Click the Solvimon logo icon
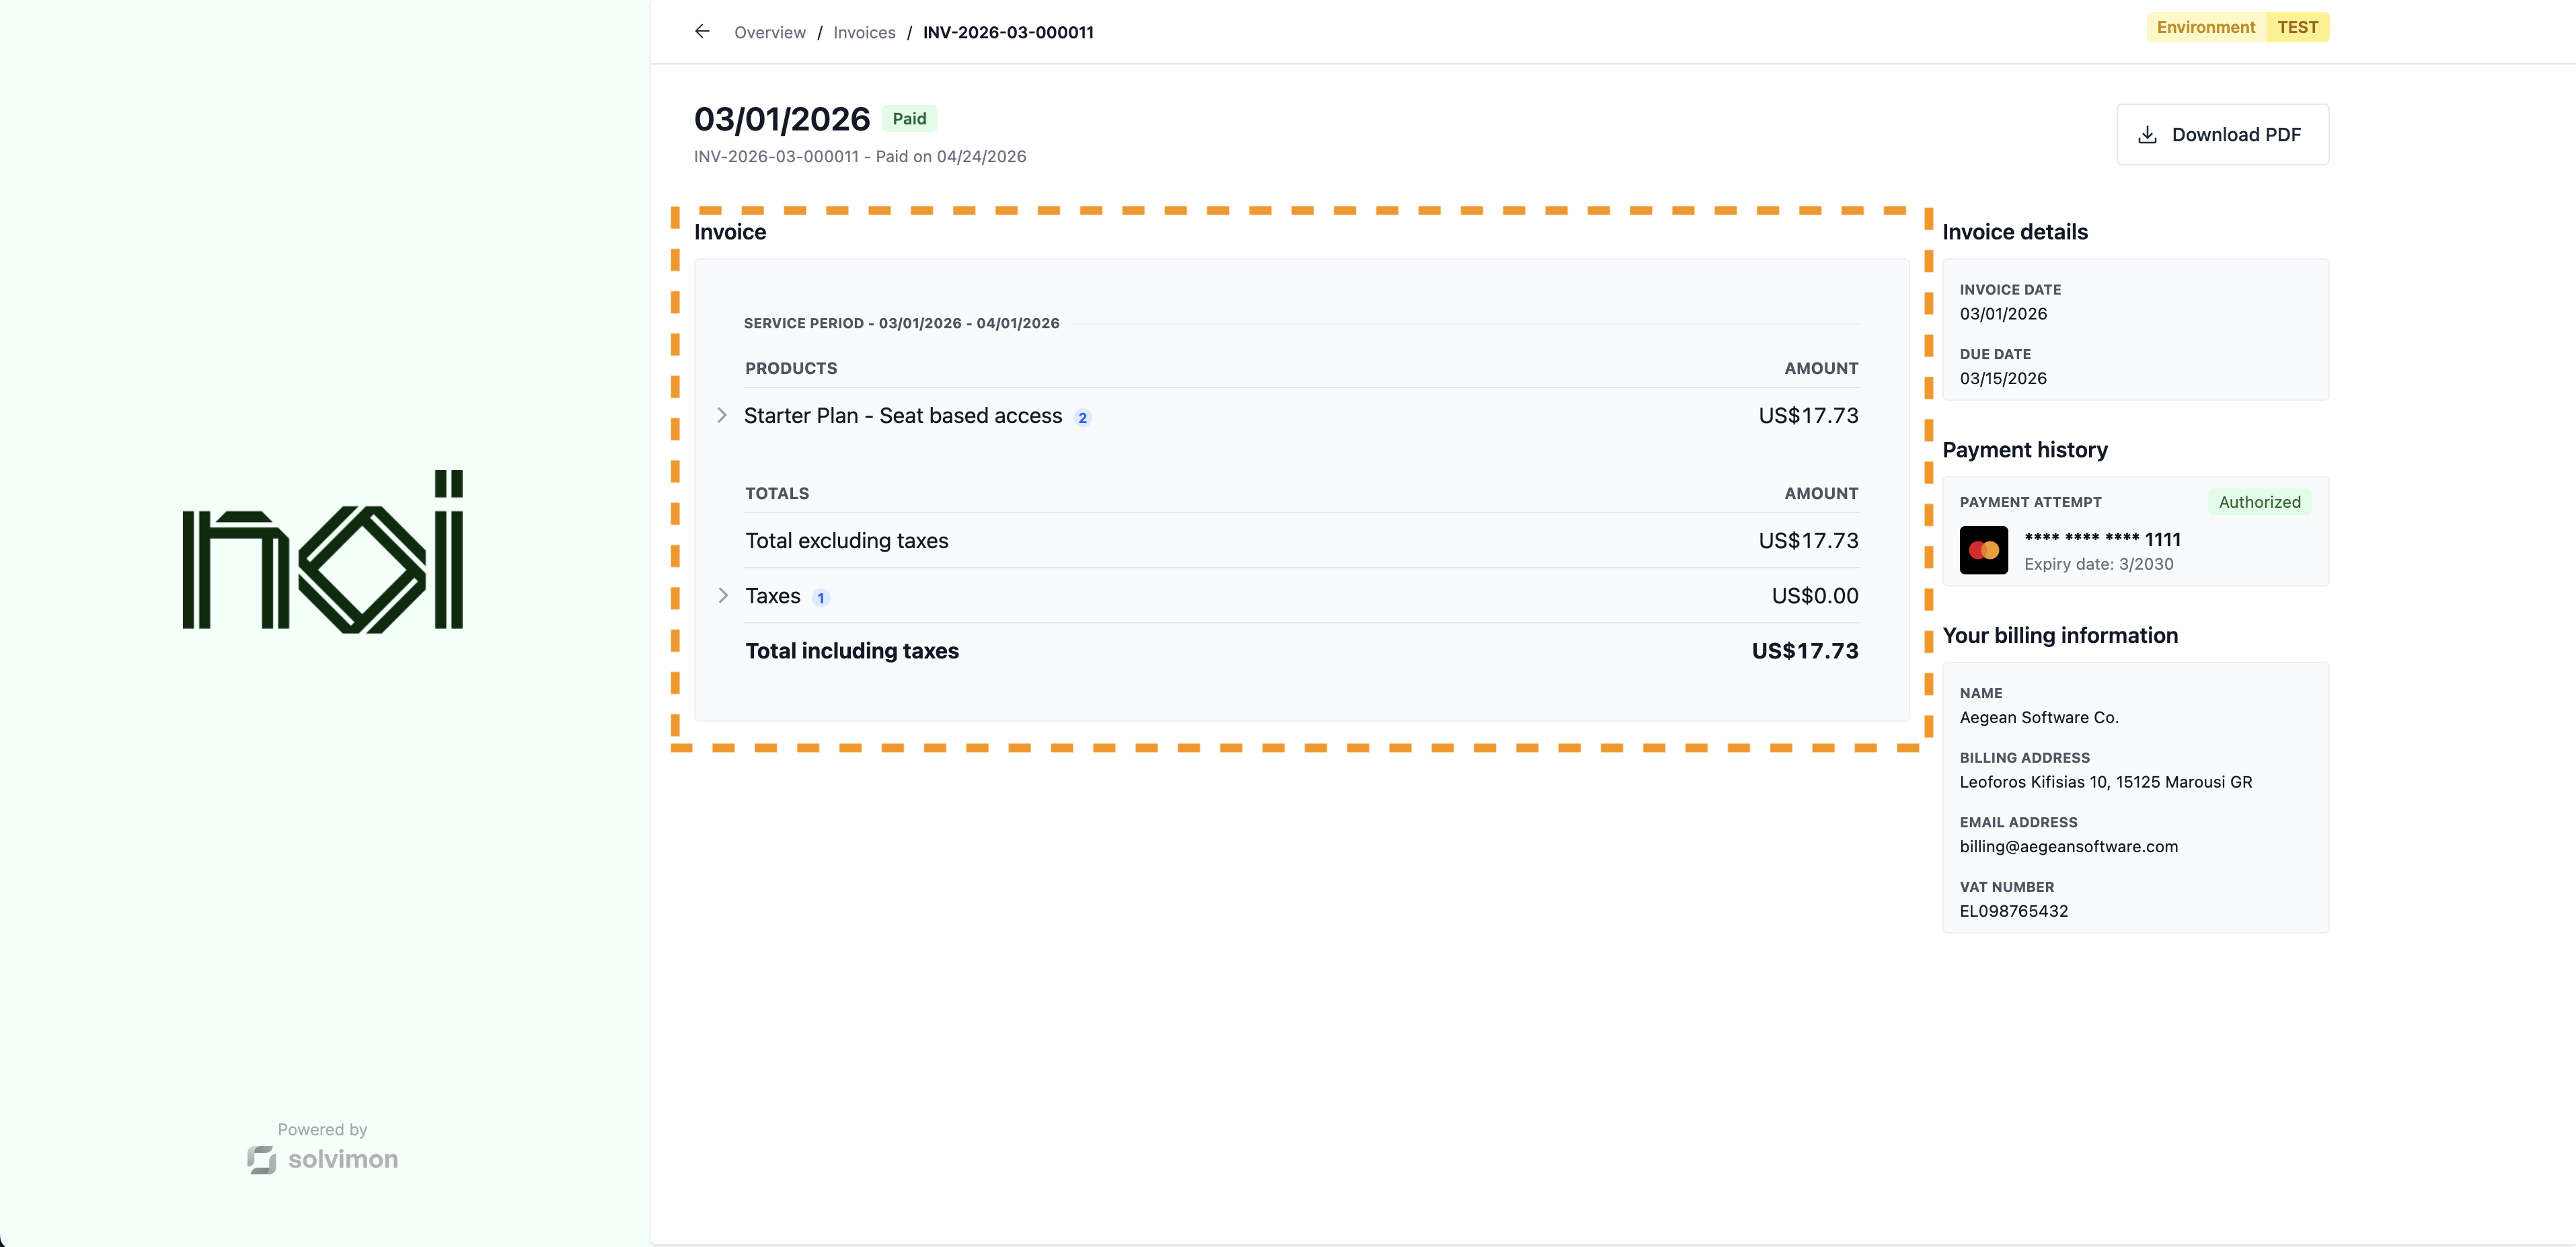2576x1247 pixels. pos(262,1159)
